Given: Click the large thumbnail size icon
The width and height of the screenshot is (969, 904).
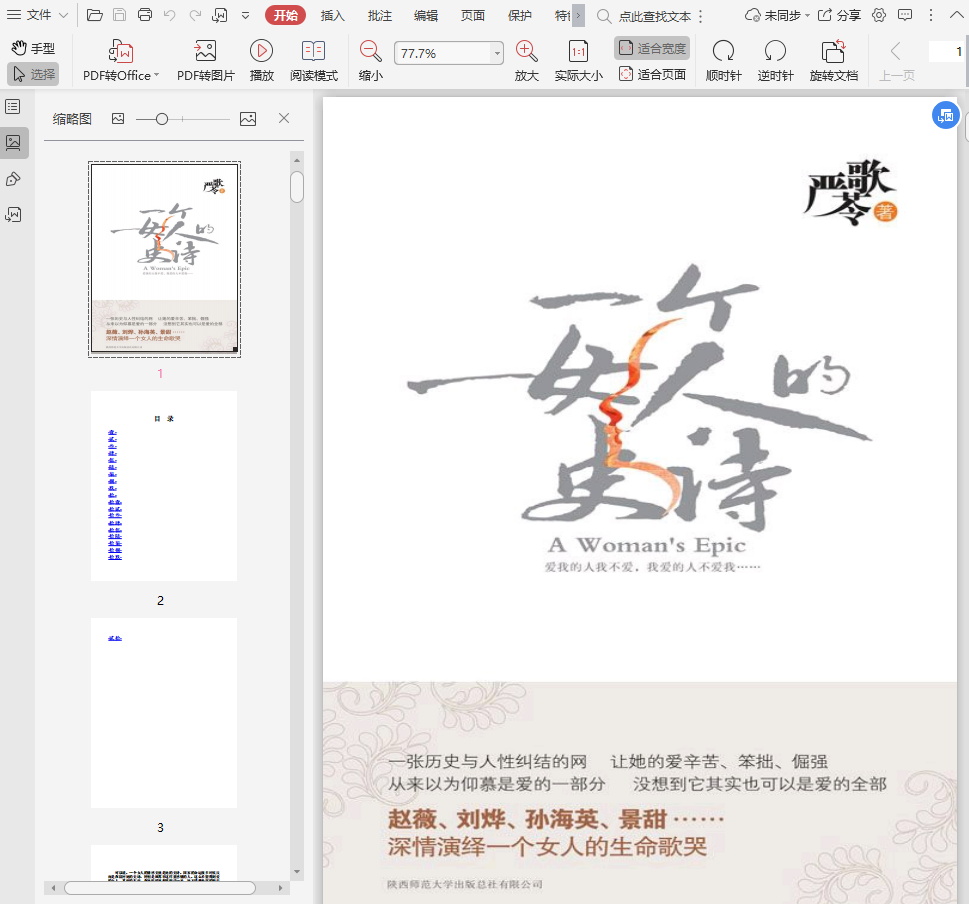Looking at the screenshot, I should pyautogui.click(x=248, y=119).
